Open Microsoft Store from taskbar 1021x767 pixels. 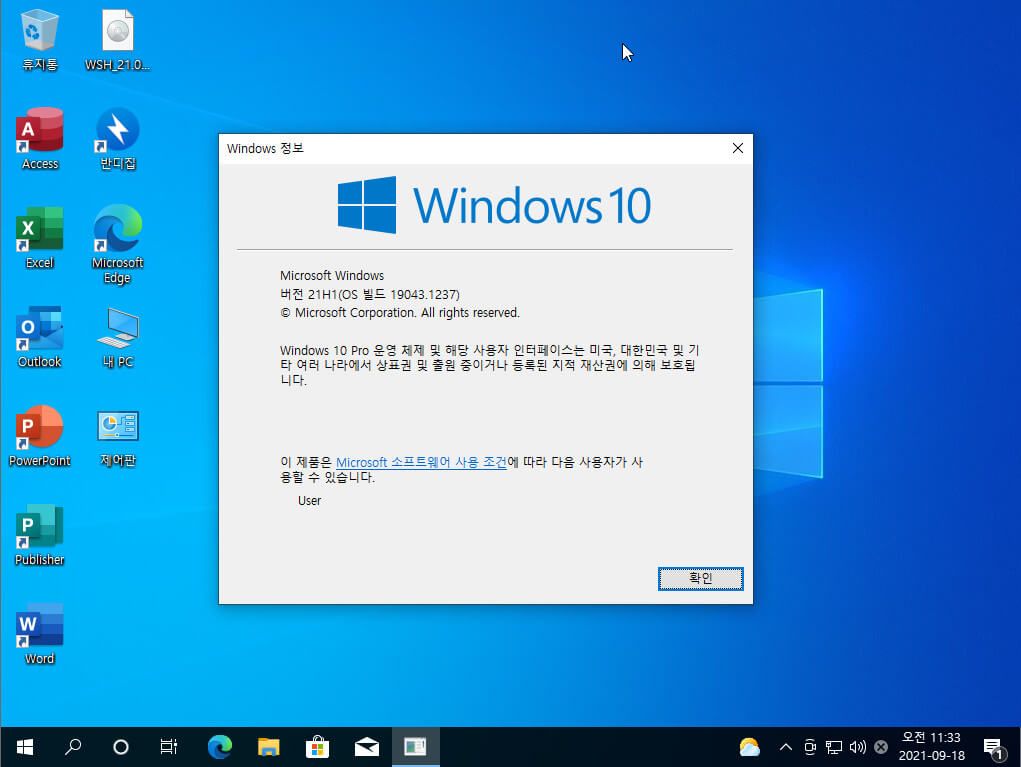pyautogui.click(x=317, y=747)
